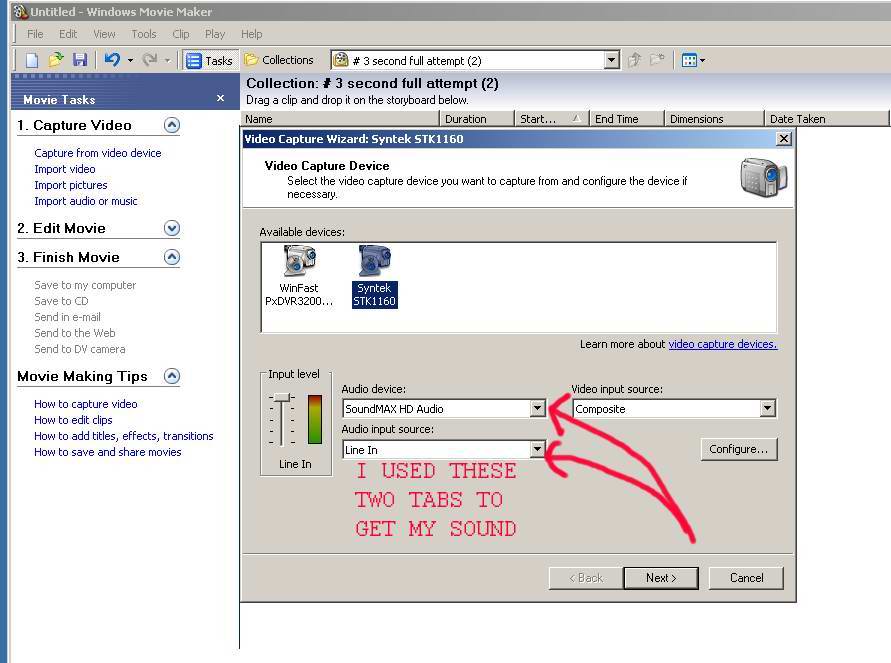Click the Name column header
The height and width of the screenshot is (663, 891).
tap(340, 119)
